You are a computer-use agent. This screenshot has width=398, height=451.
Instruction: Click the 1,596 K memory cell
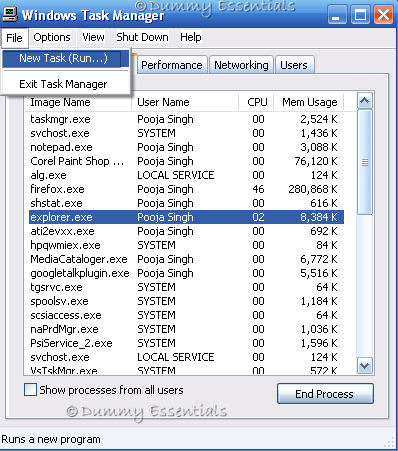pyautogui.click(x=319, y=343)
